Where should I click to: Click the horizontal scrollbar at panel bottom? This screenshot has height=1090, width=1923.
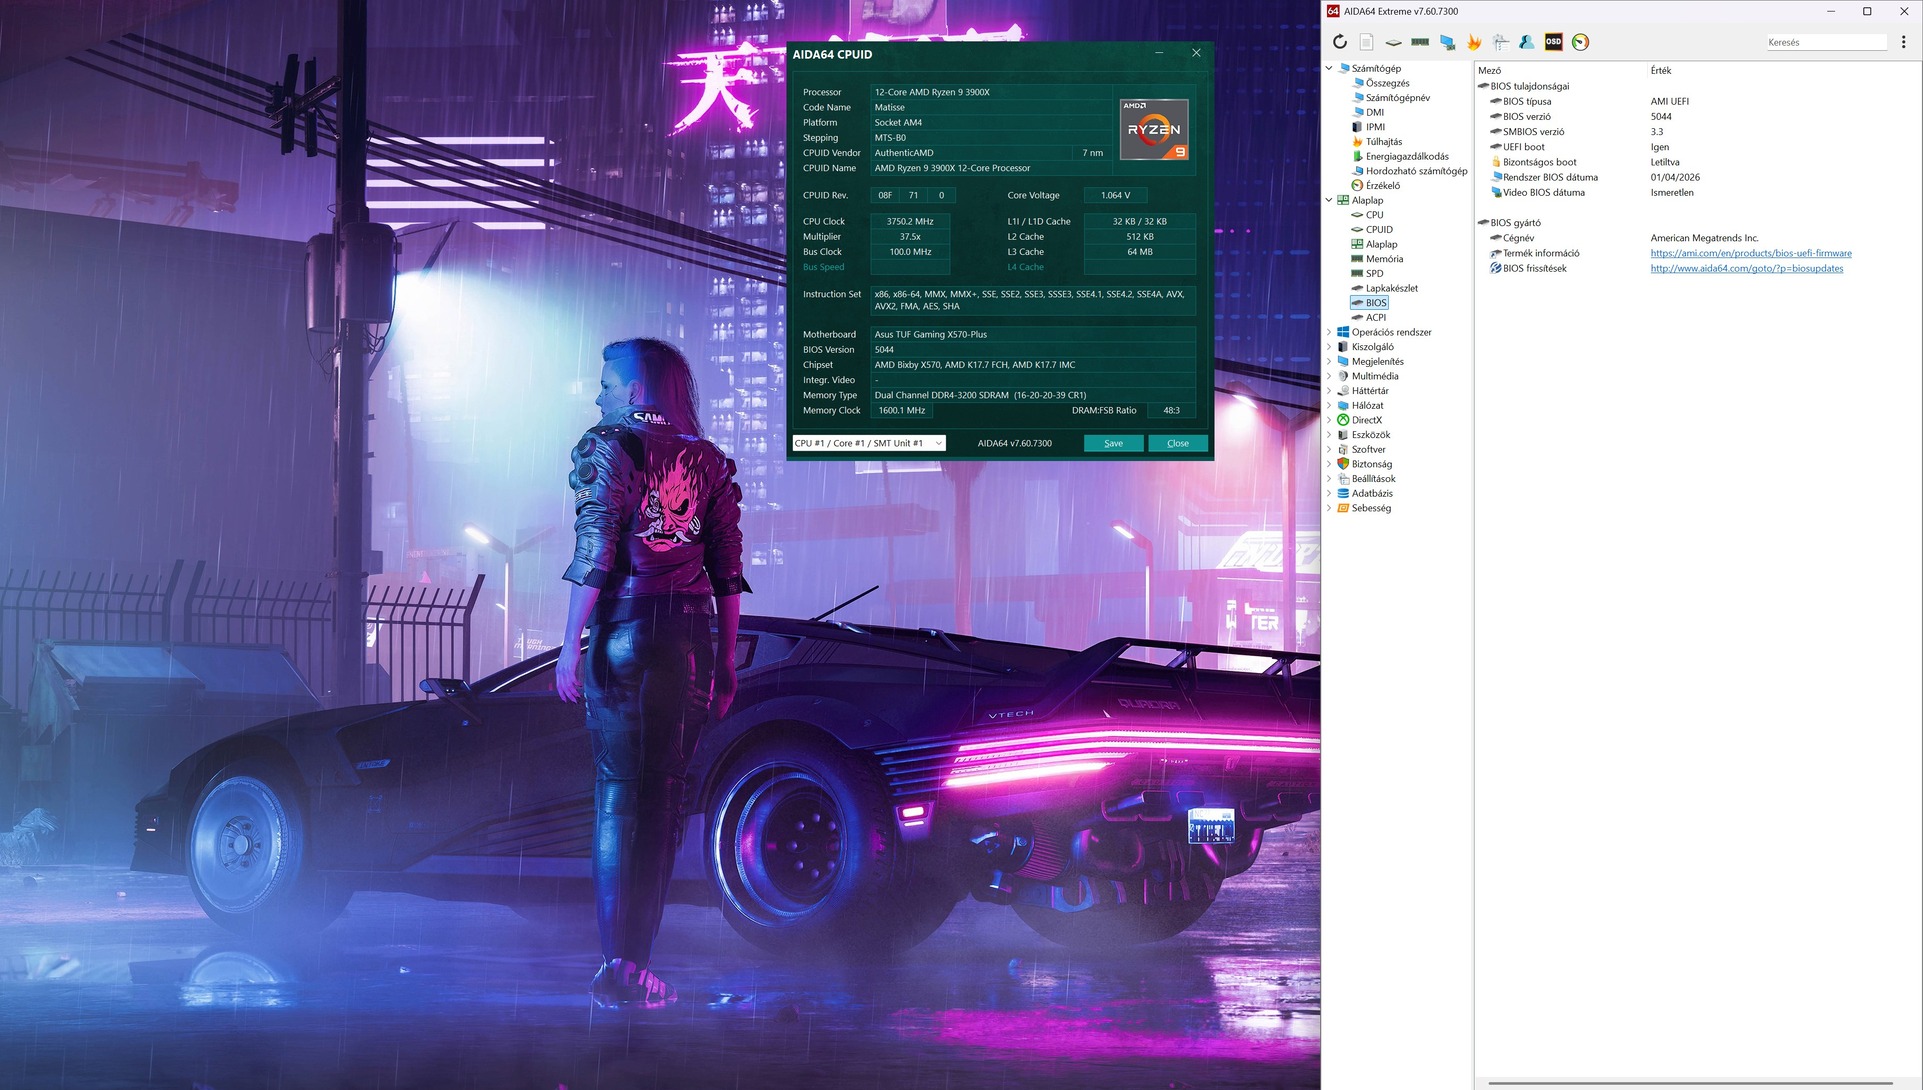tap(1690, 1083)
